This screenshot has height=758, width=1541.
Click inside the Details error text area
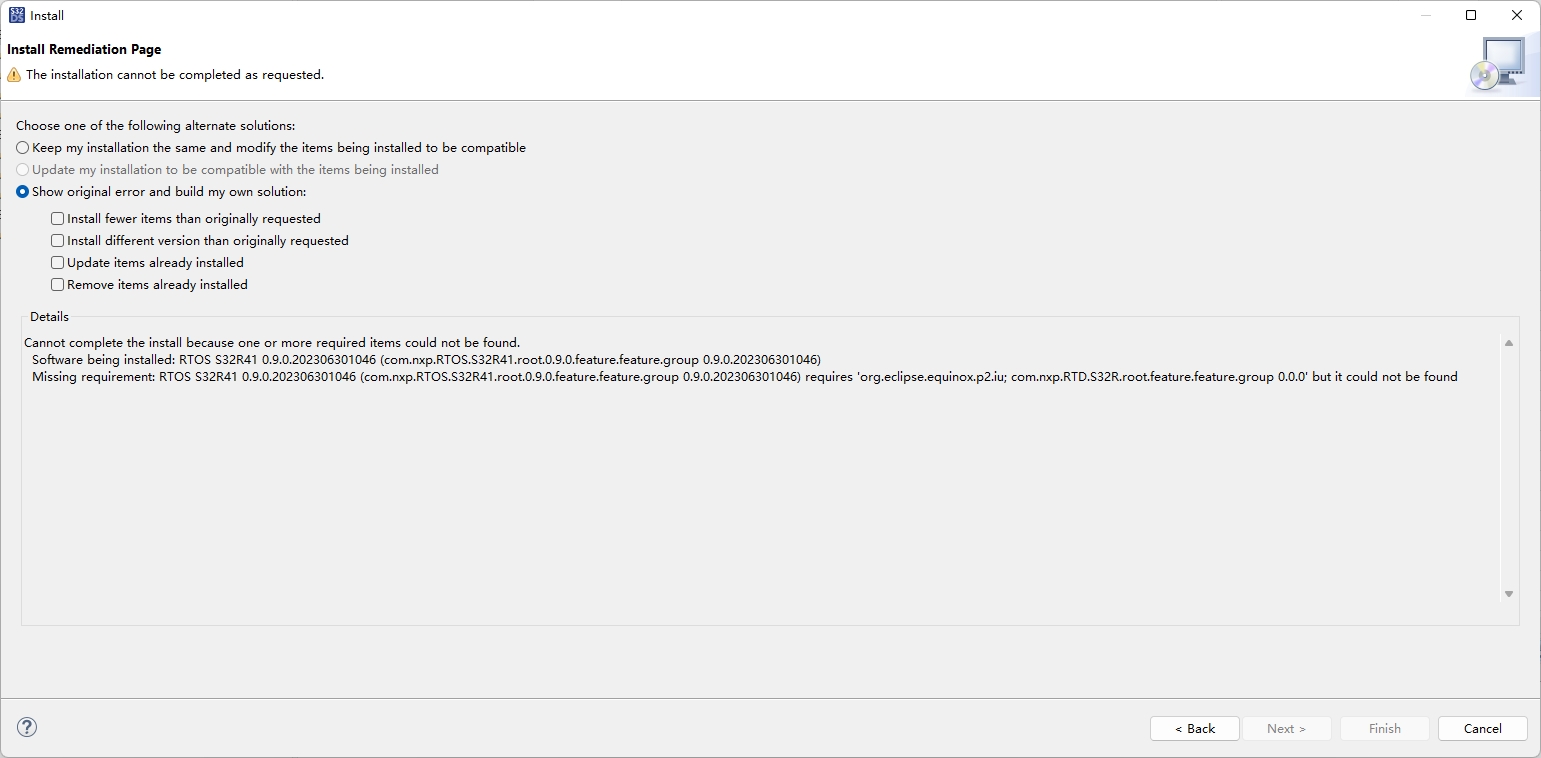[700, 470]
